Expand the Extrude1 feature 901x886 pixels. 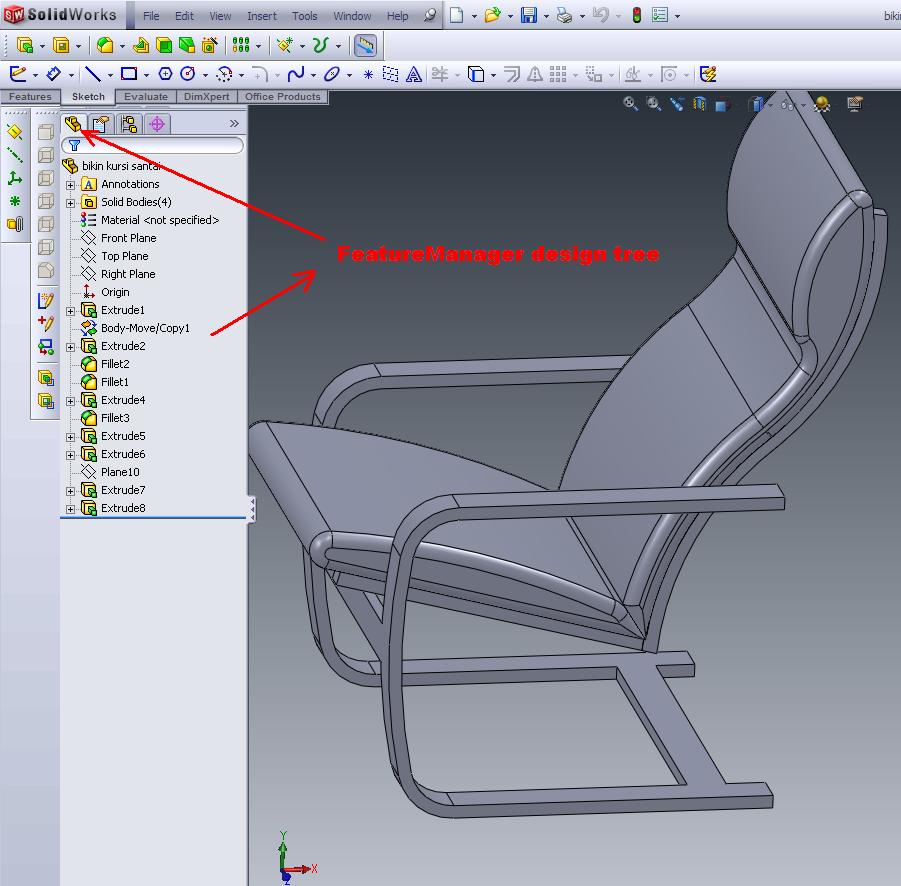coord(68,310)
